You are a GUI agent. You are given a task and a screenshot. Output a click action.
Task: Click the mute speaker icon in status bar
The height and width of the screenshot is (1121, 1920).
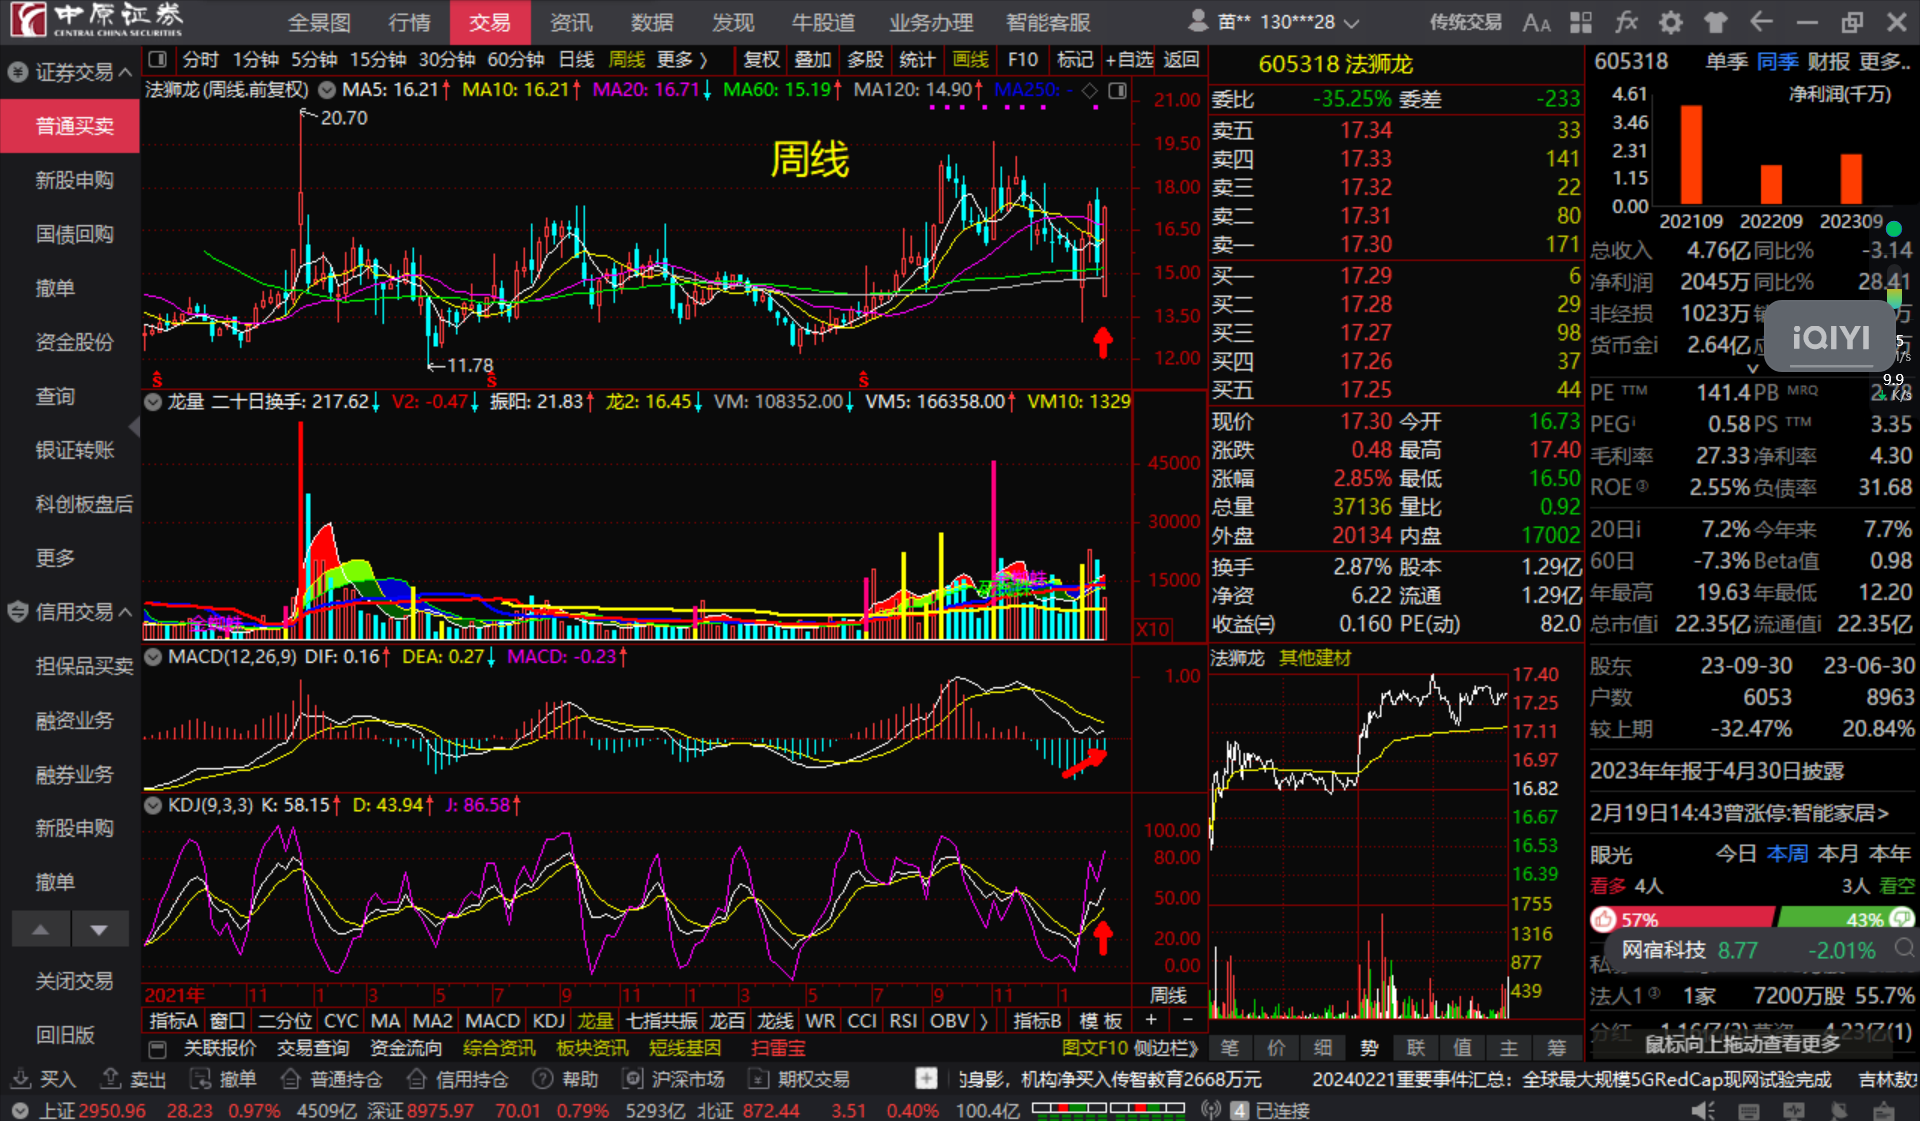pos(1702,1110)
